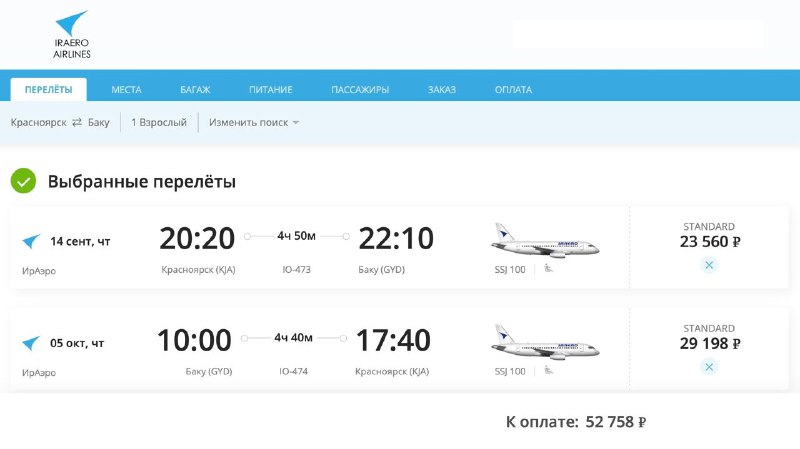Open the Оплата tab
This screenshot has height=449, width=800.
tap(513, 90)
